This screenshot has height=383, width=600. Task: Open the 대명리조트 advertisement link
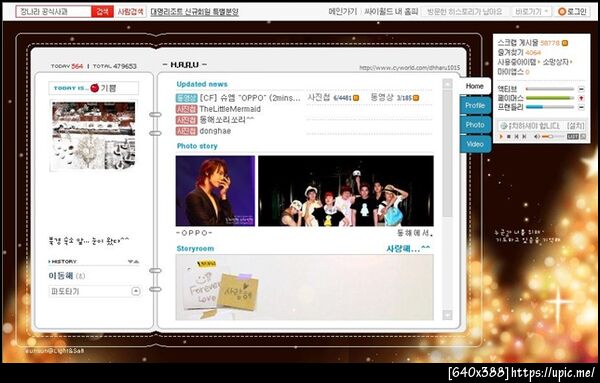pyautogui.click(x=194, y=12)
